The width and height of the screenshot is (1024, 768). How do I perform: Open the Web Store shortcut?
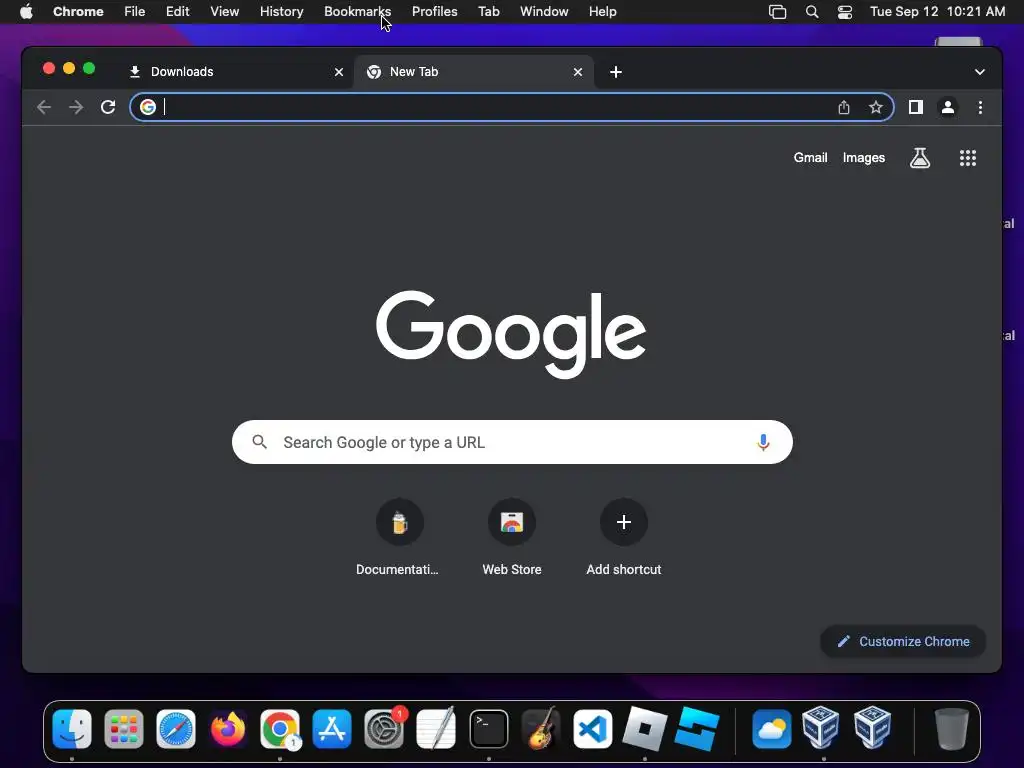pyautogui.click(x=512, y=537)
